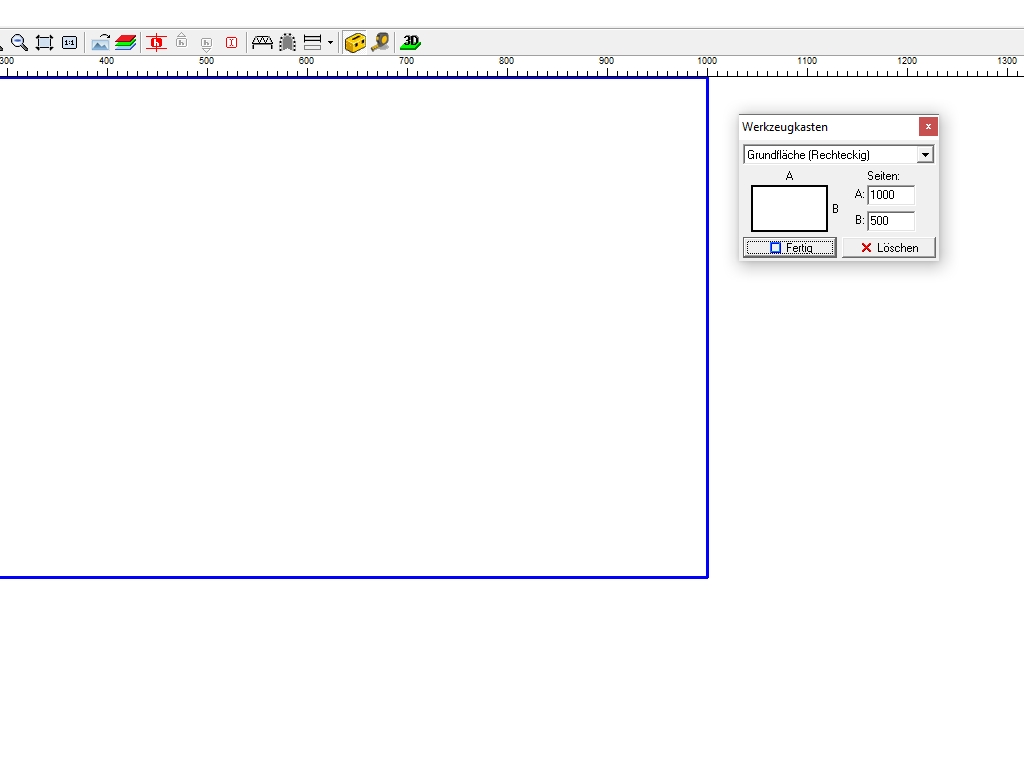Click the horizontal lines layout icon

click(312, 42)
